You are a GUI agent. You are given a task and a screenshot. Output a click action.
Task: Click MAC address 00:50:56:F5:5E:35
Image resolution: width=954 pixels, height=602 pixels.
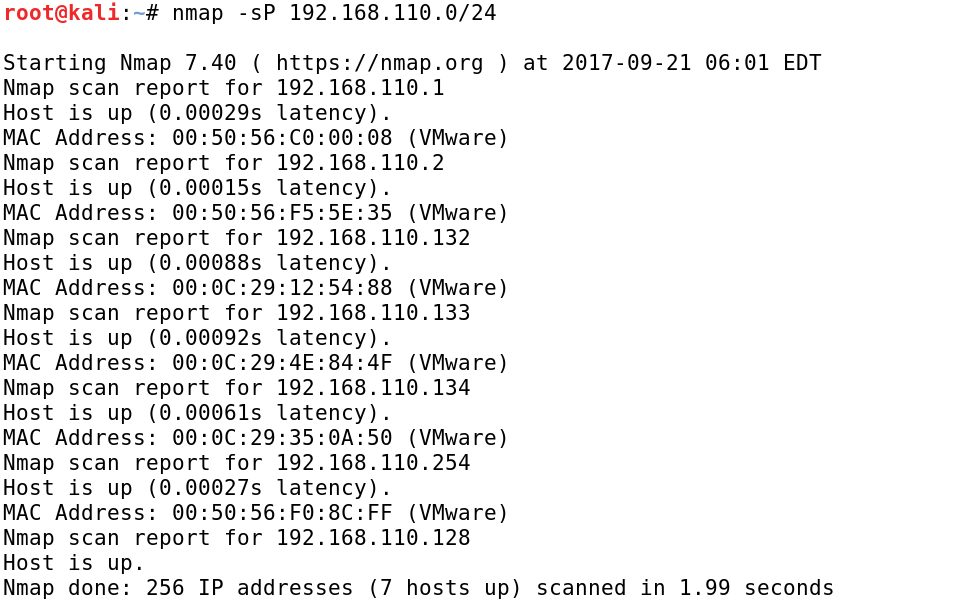pos(282,213)
